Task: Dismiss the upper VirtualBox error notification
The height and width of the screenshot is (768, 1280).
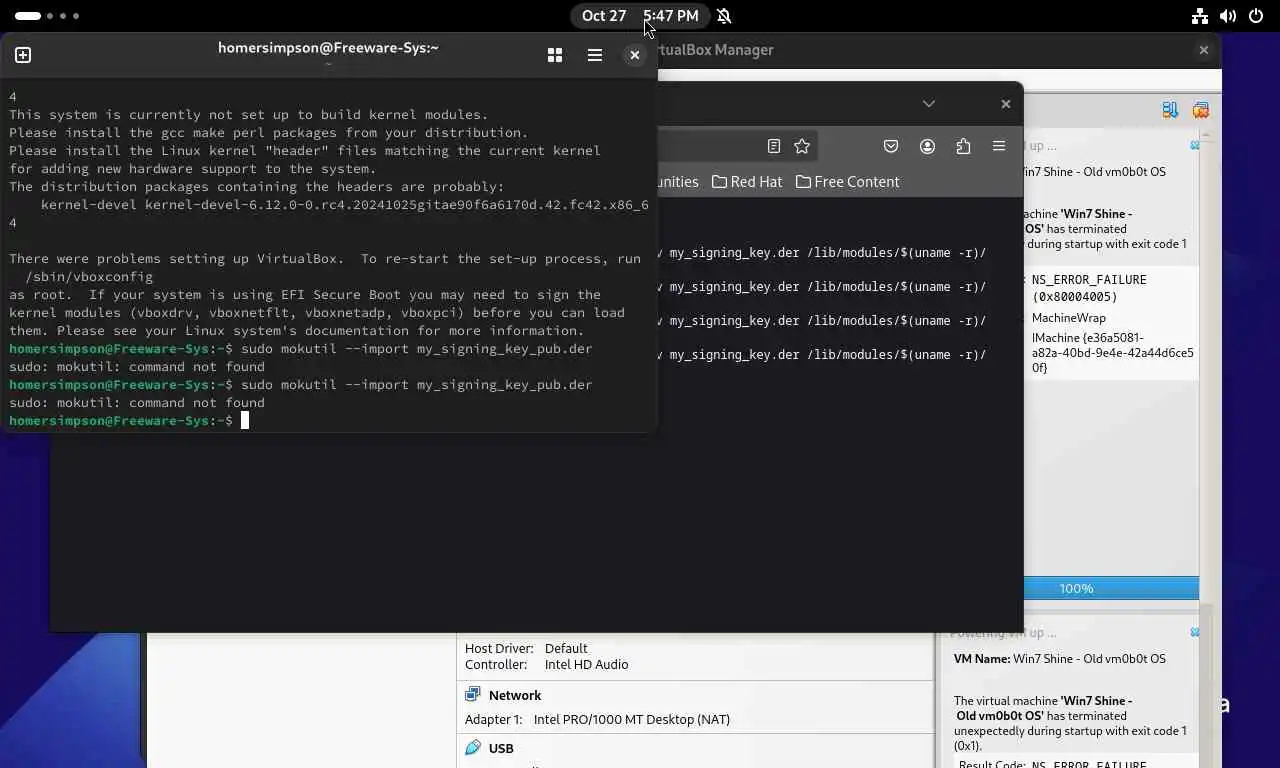Action: (x=1194, y=146)
